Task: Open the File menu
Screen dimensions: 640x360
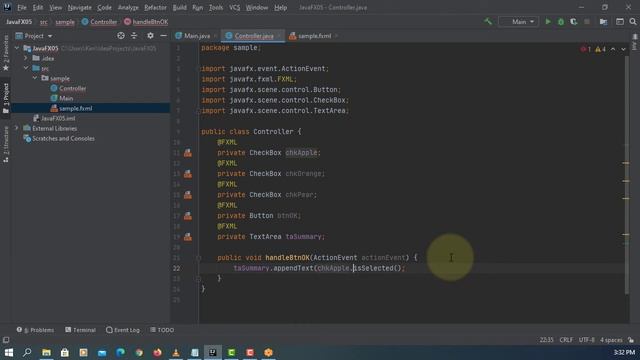Action: (x=22, y=7)
